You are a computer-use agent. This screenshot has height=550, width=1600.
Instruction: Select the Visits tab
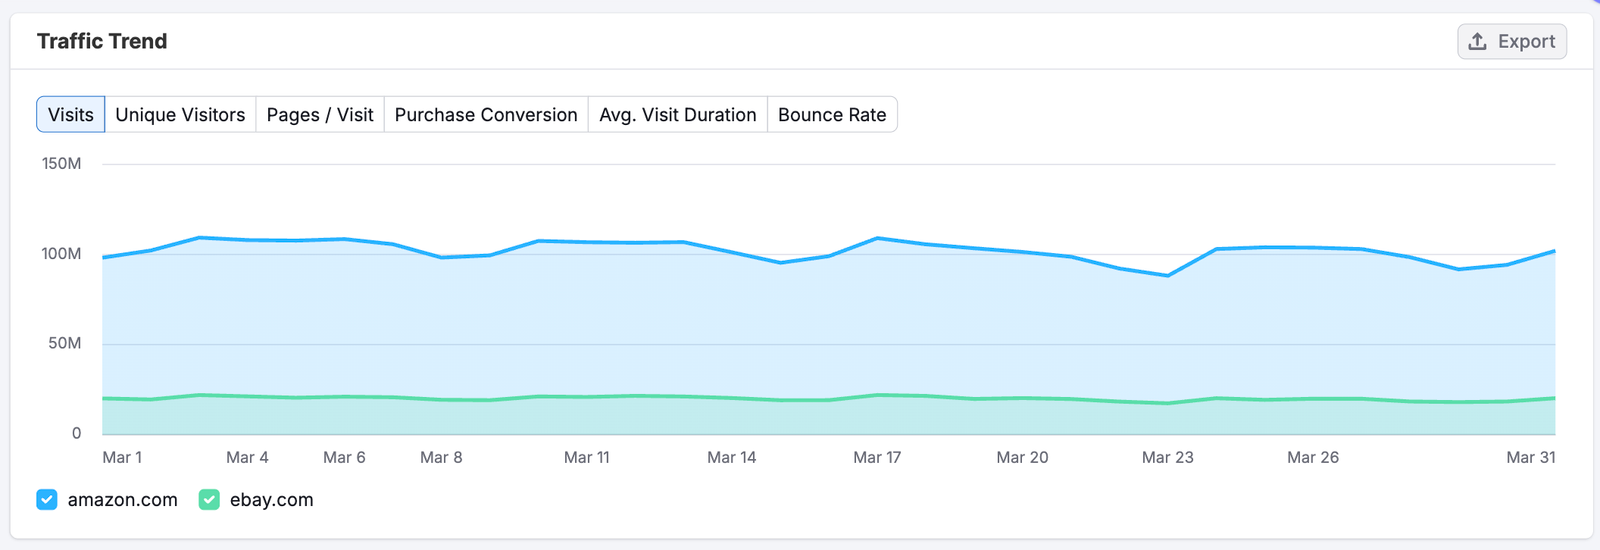[x=71, y=115]
